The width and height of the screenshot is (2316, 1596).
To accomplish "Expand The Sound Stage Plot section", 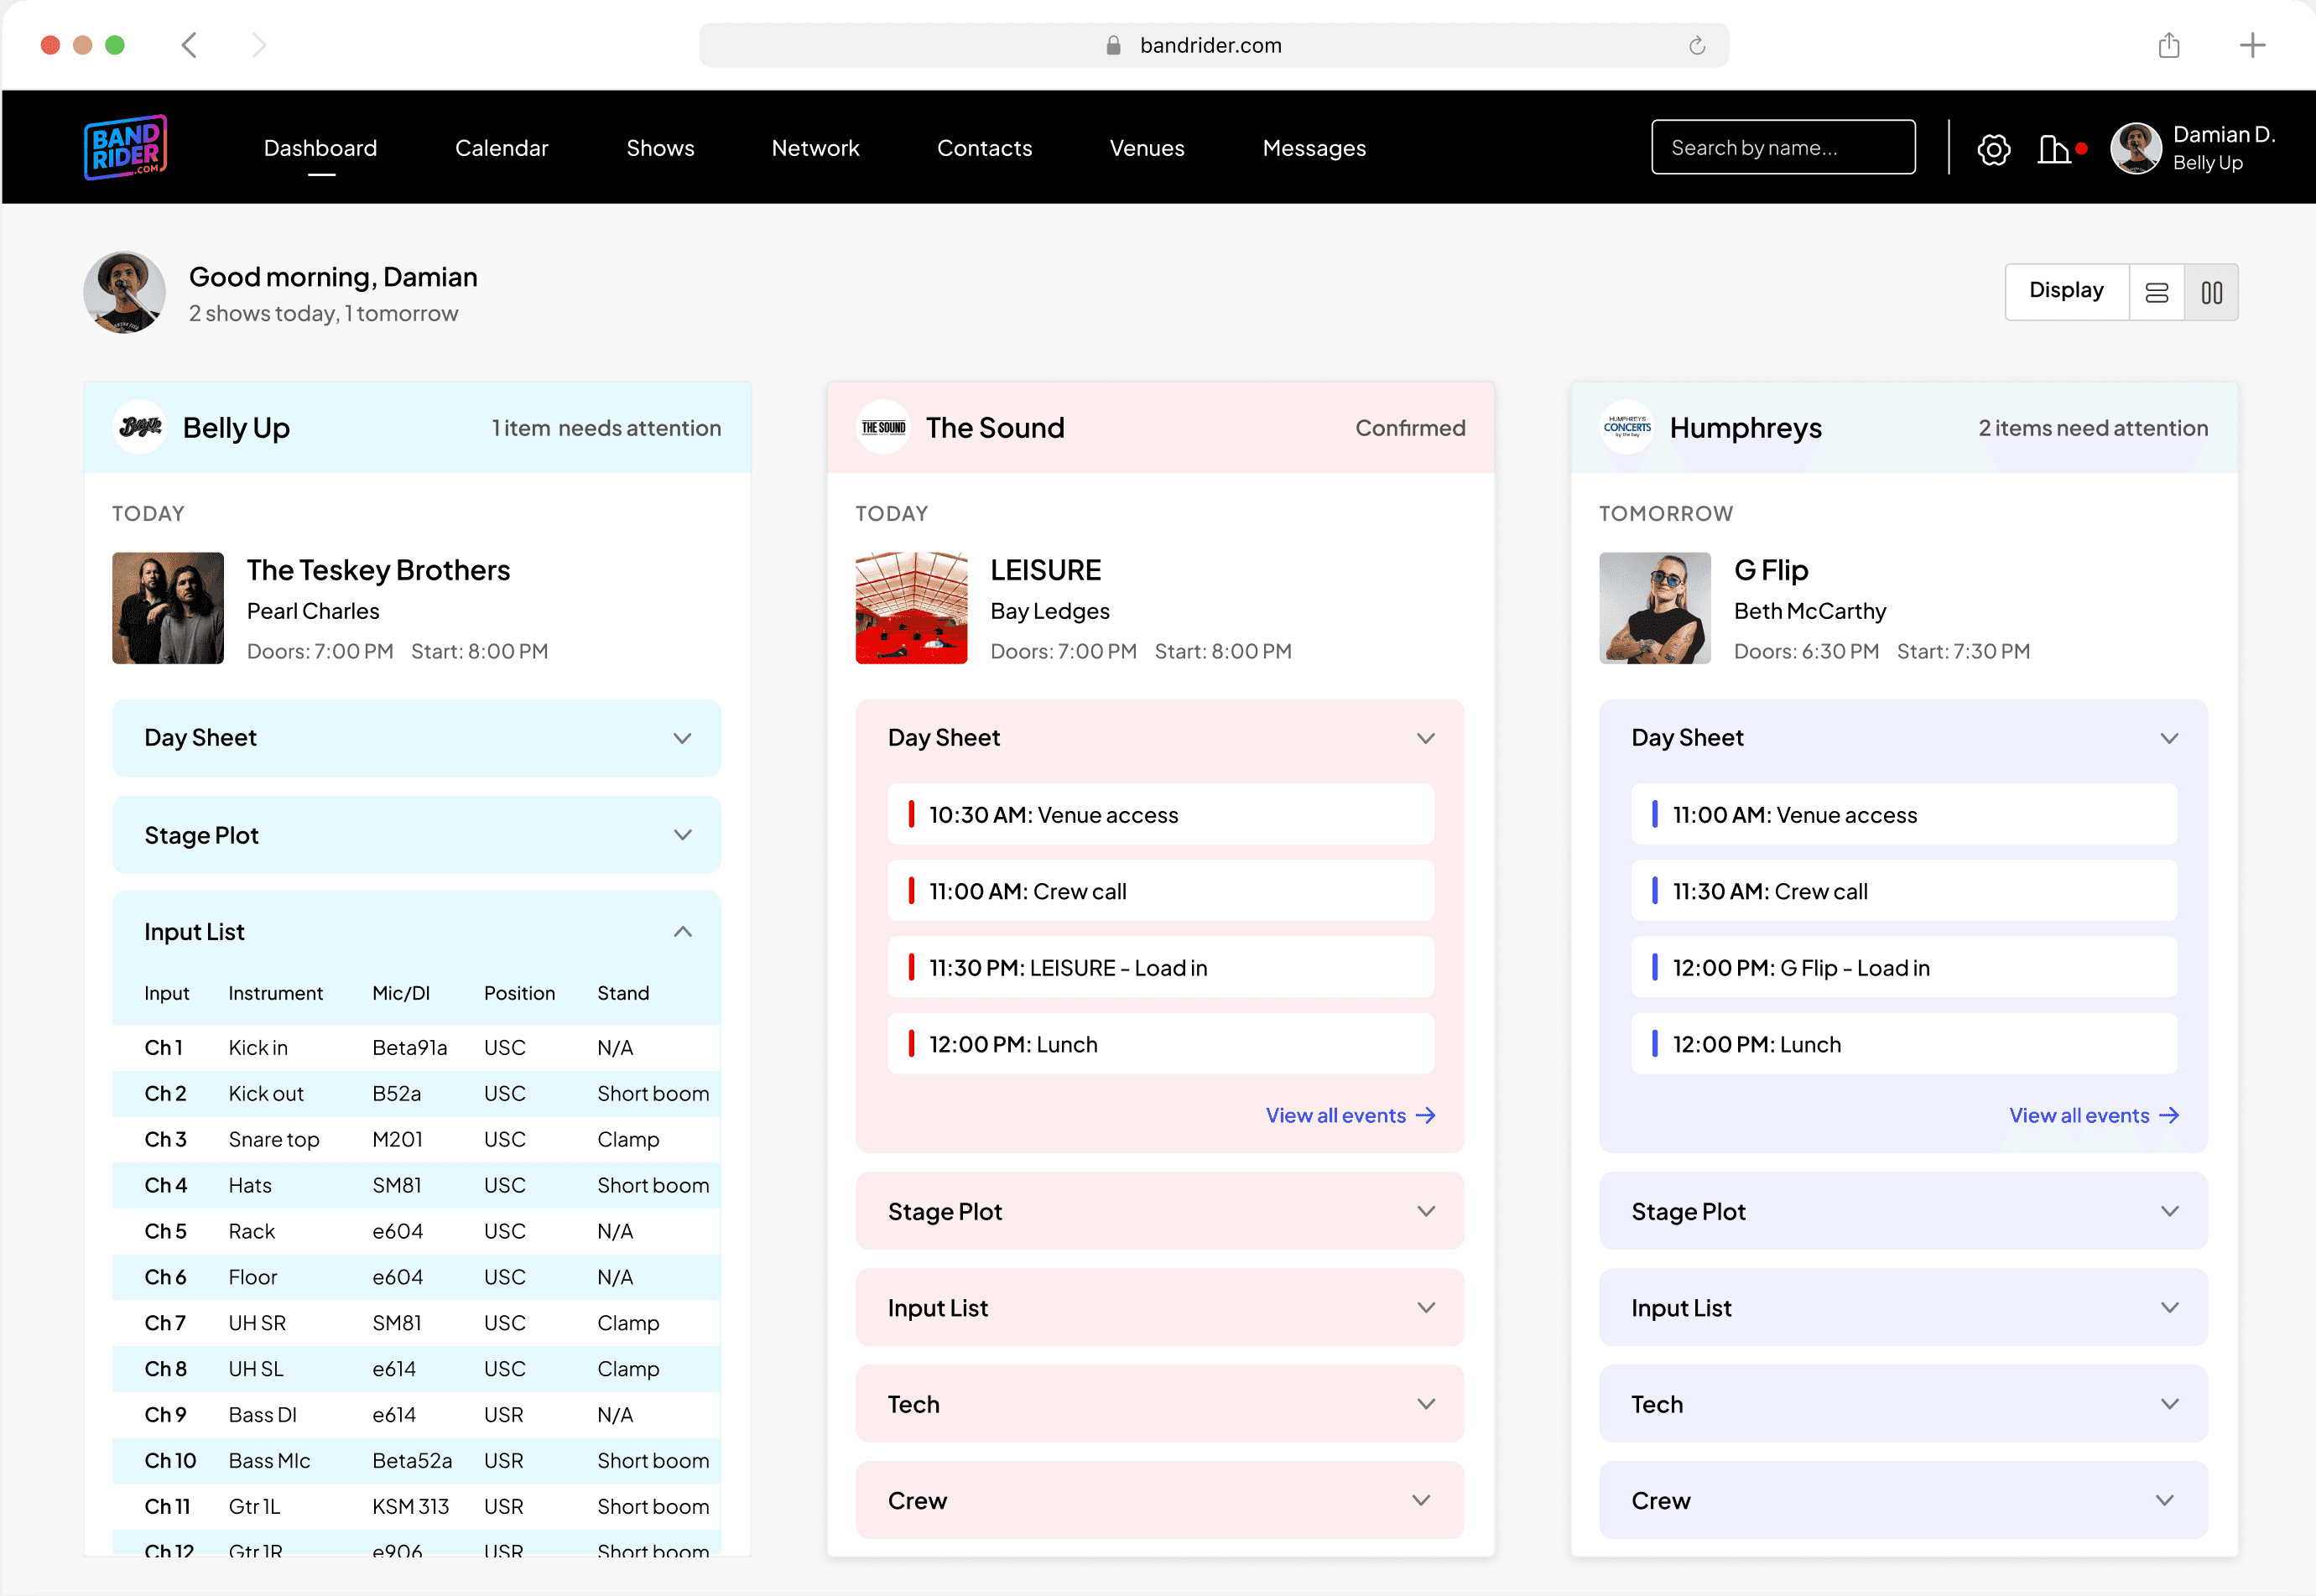I will point(1425,1211).
